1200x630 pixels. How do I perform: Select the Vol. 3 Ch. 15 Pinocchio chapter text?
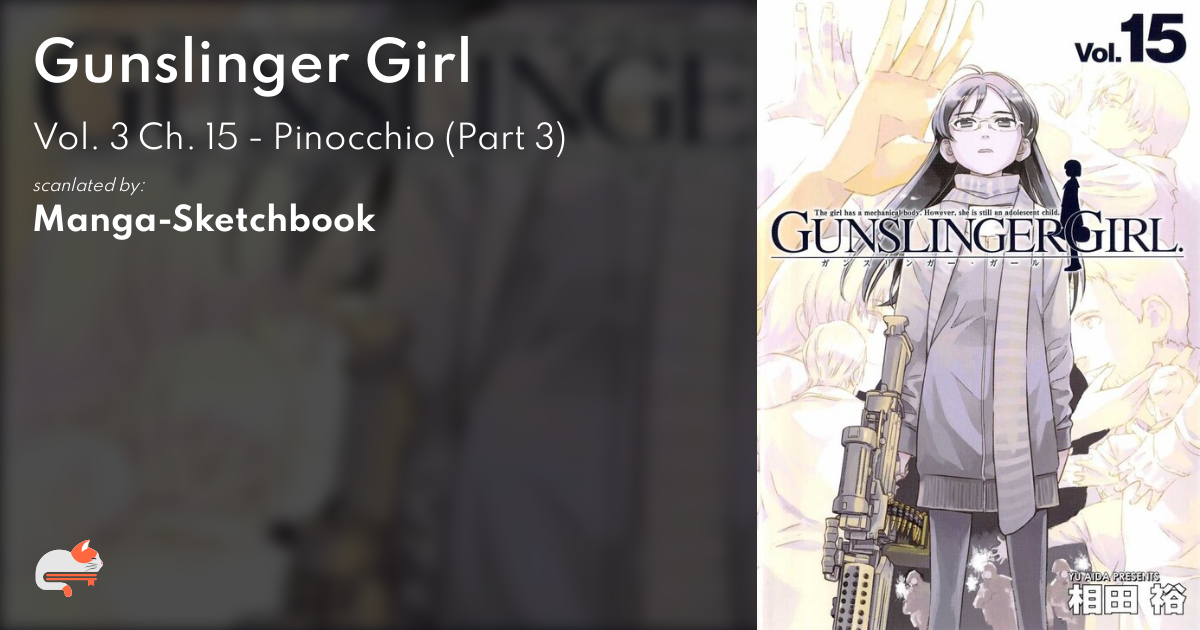[x=300, y=138]
